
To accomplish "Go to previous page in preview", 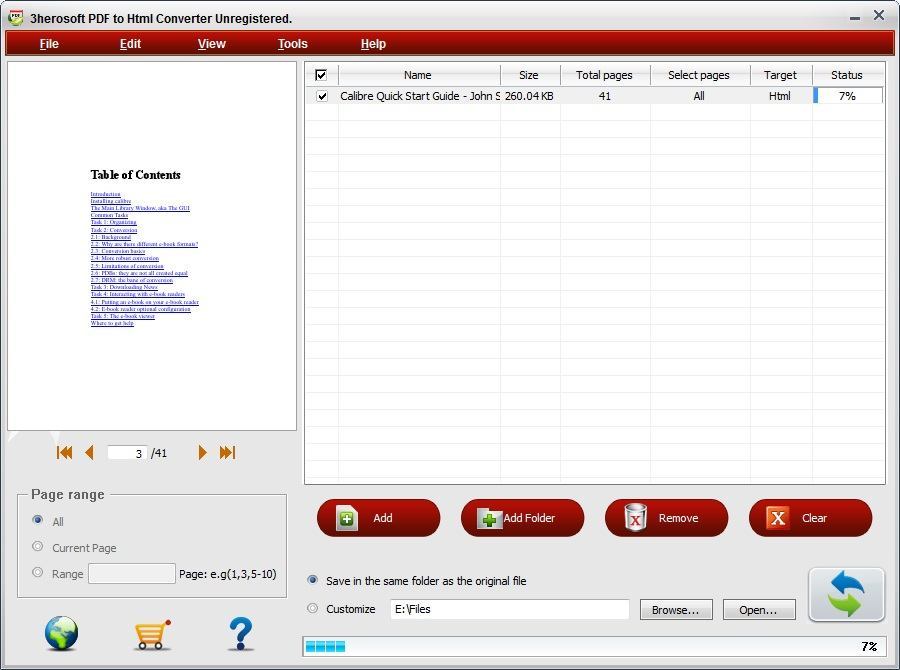I will (89, 452).
